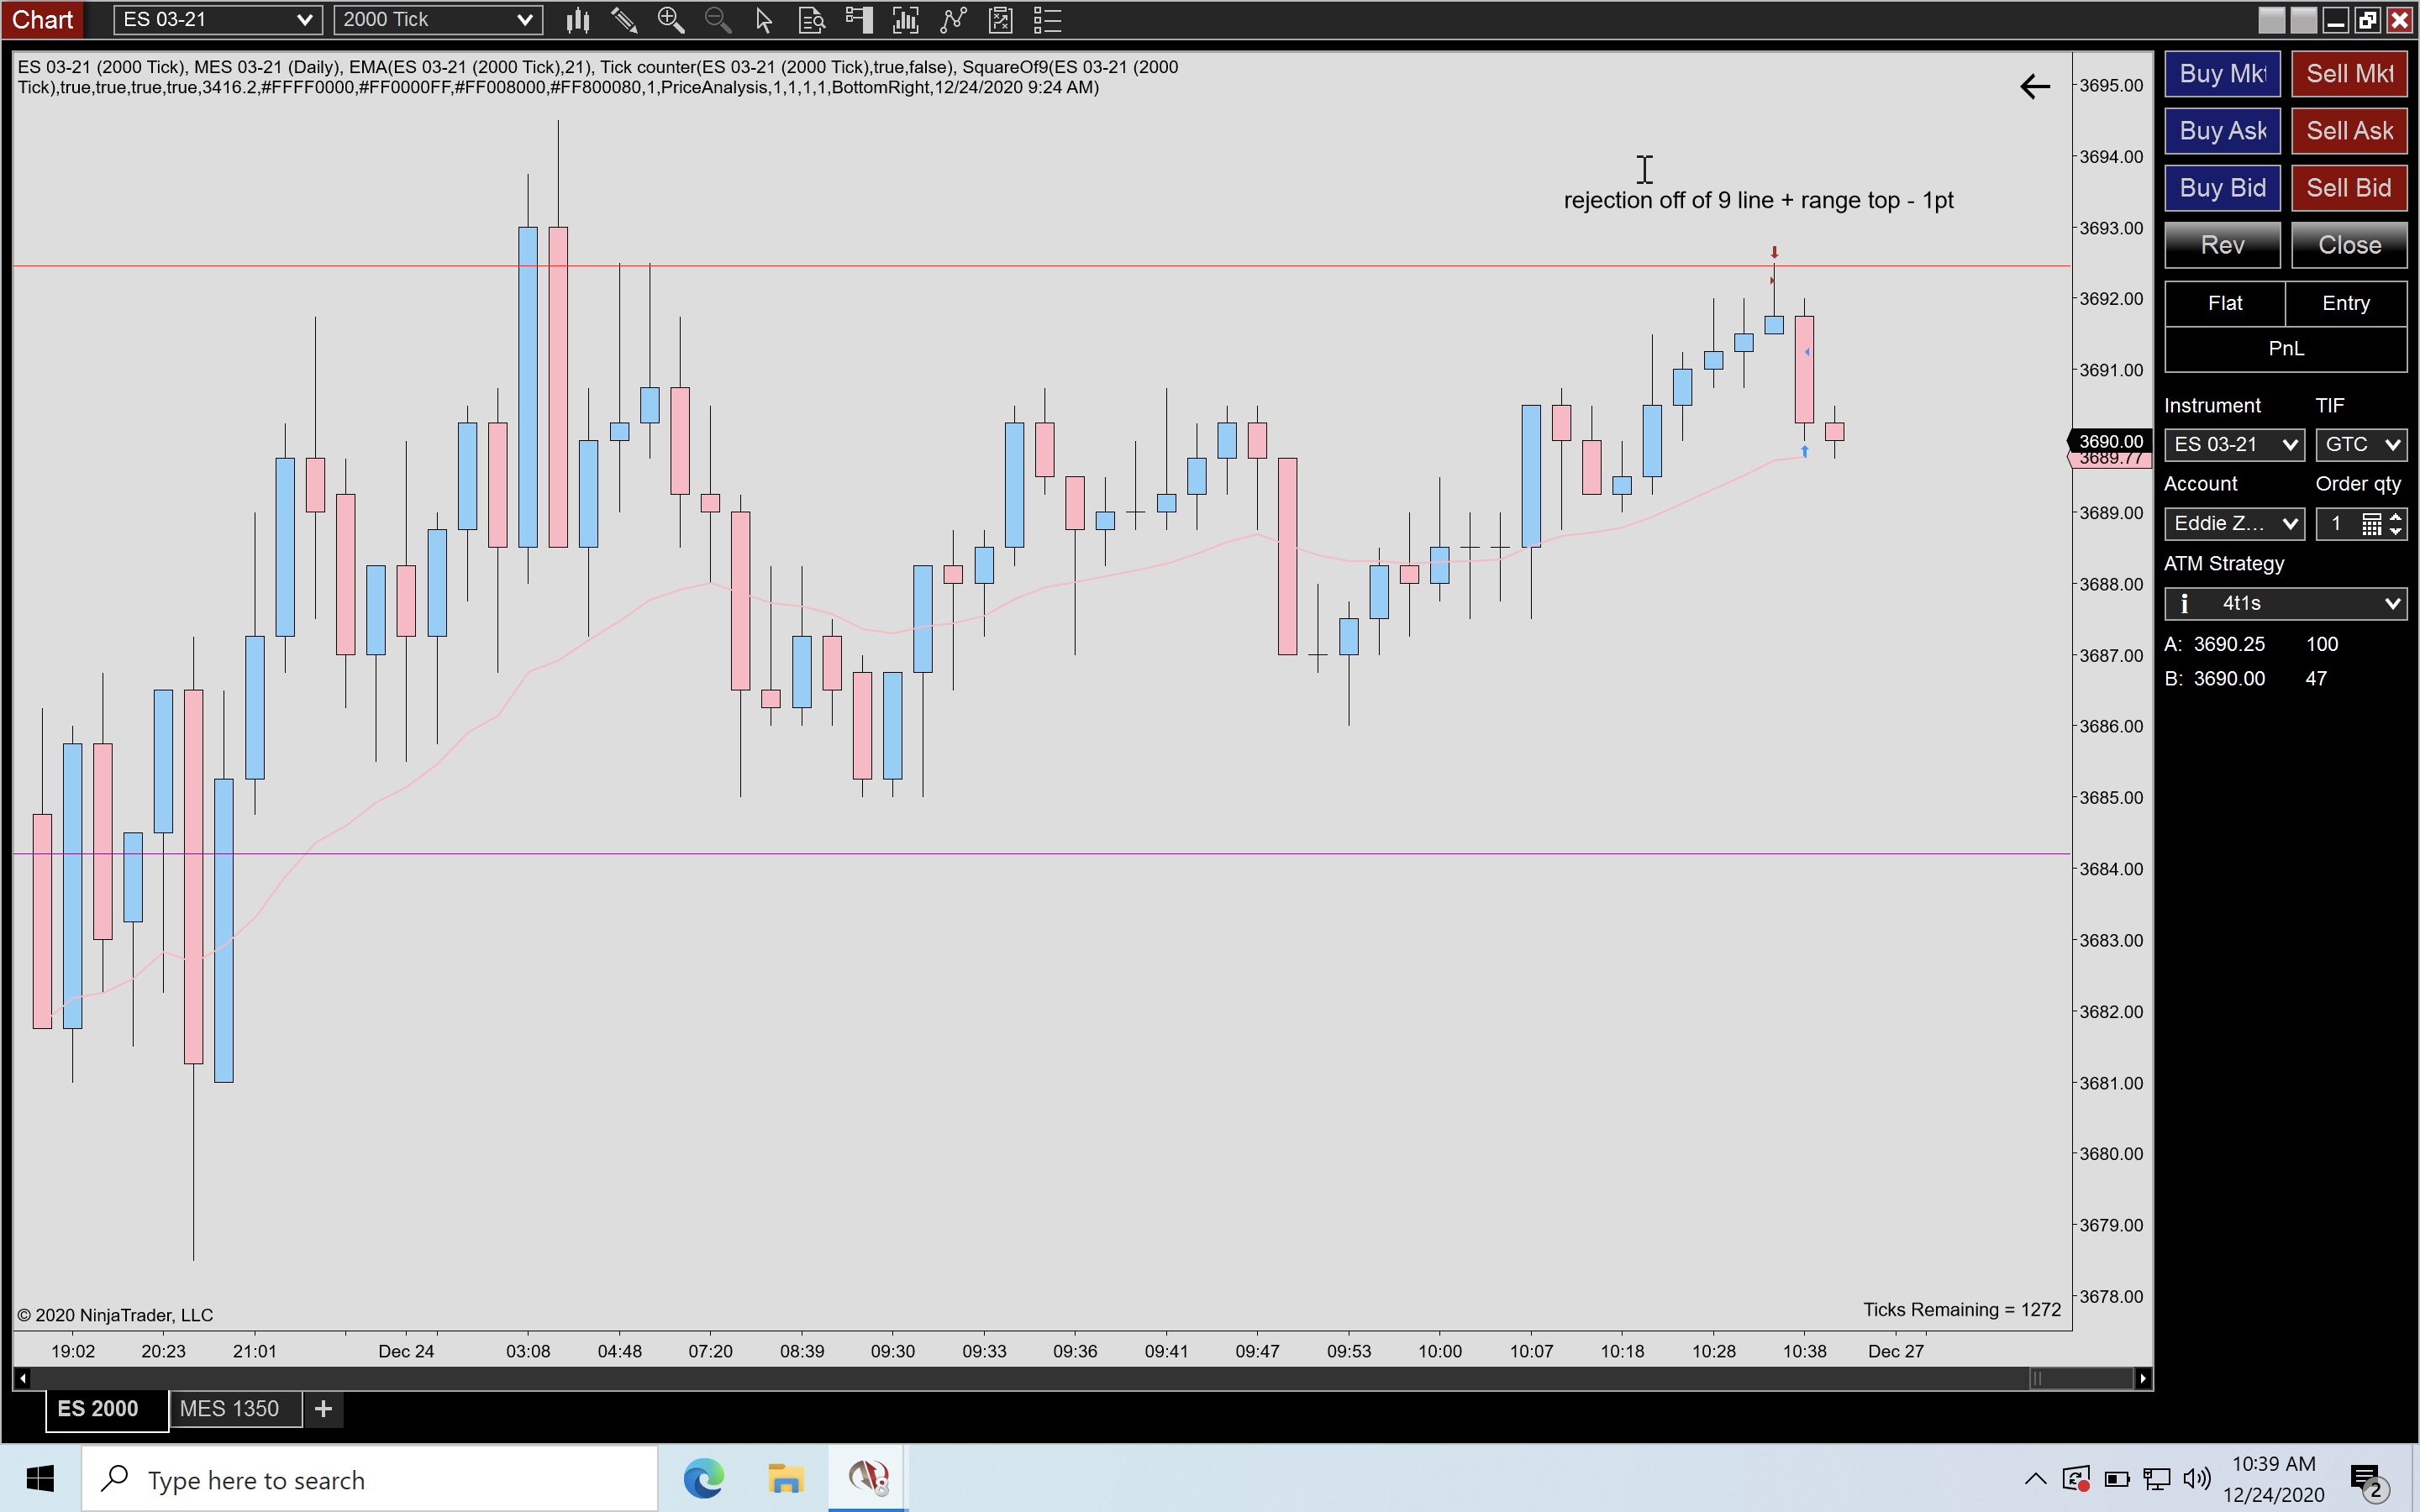Click the 'Ticks Remaining = 1272' text
This screenshot has width=2420, height=1512.
point(1962,1310)
